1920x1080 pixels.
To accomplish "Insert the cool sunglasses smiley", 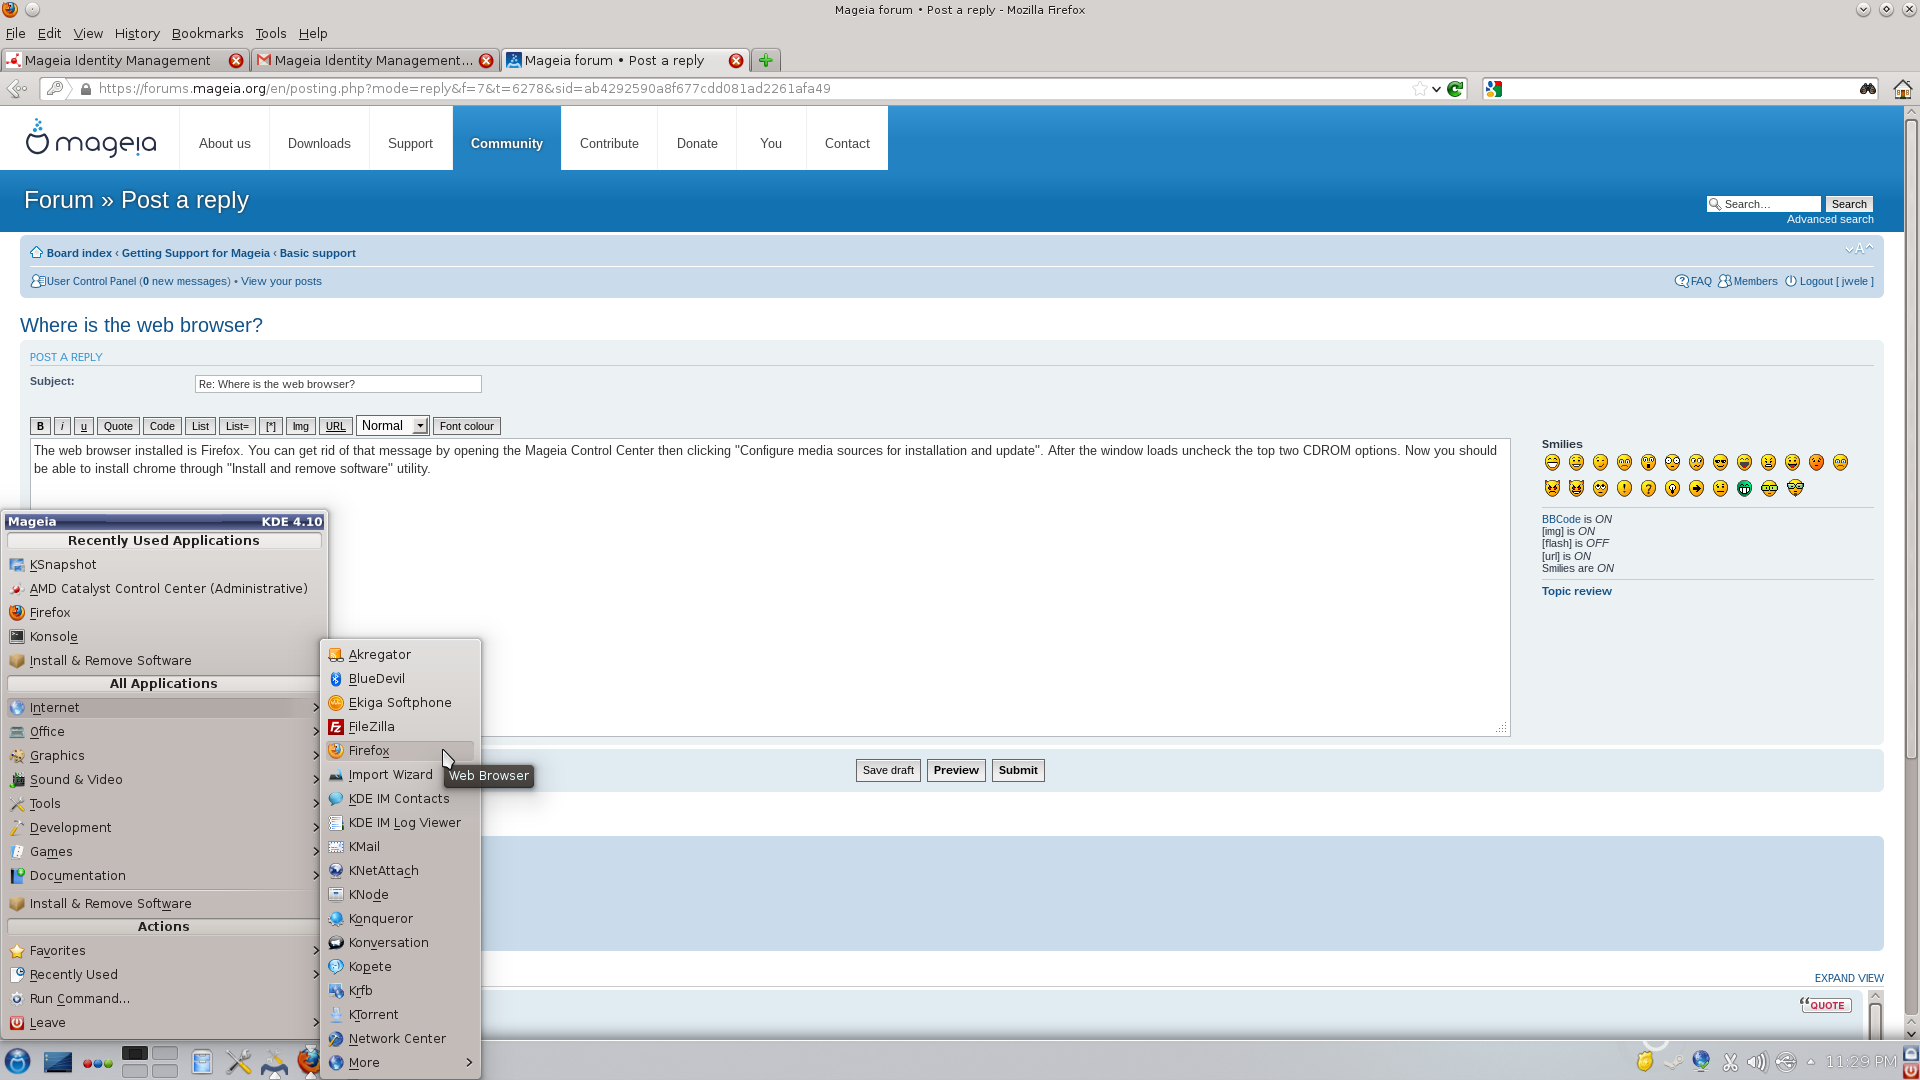I will tap(1720, 463).
